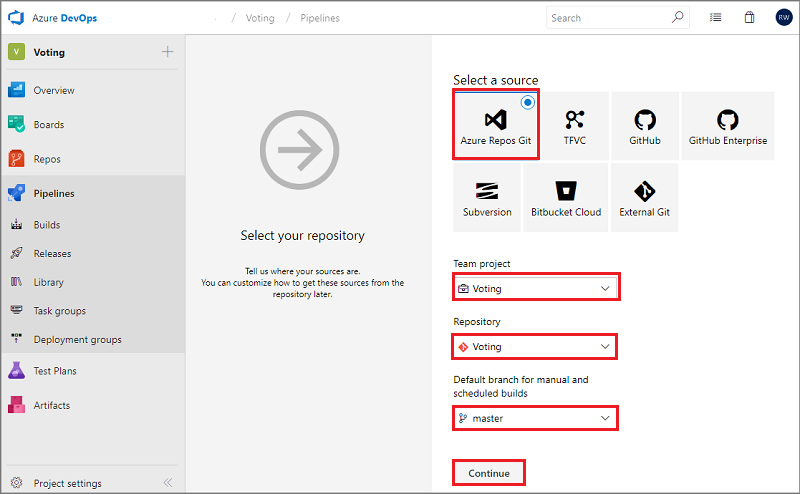
Task: Open the RW user avatar menu
Action: 784,17
